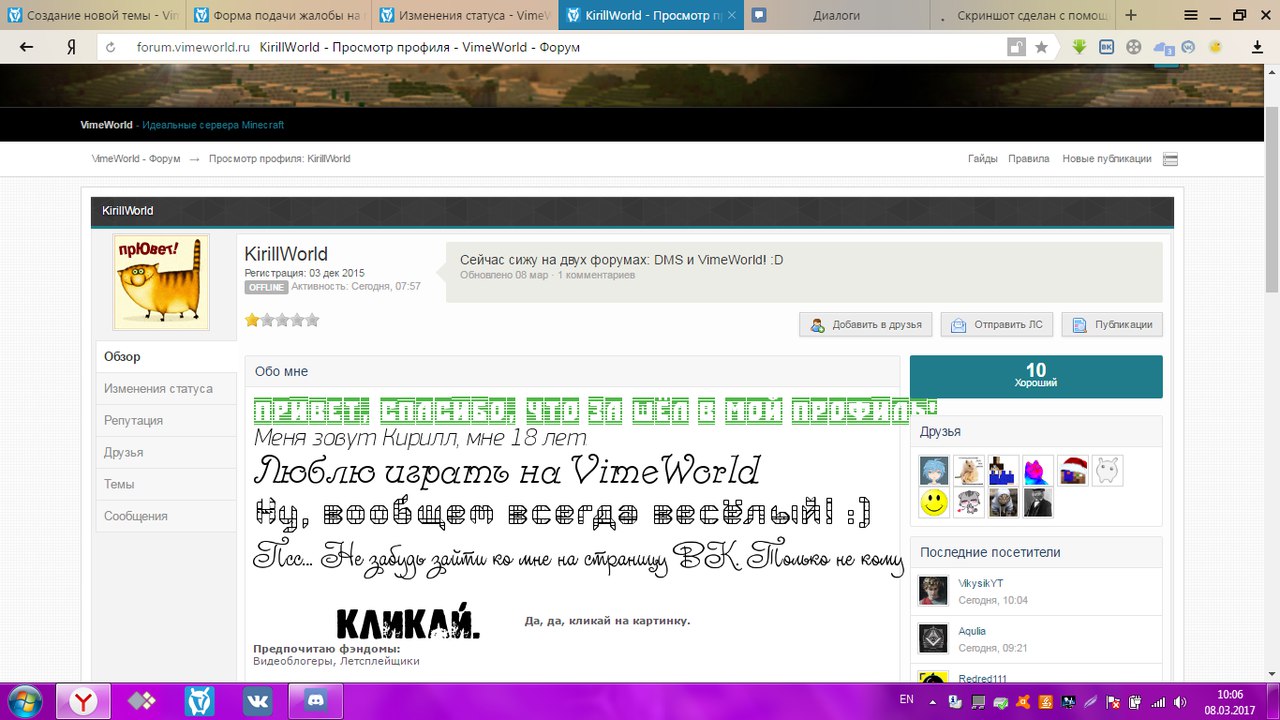Viewport: 1280px width, 720px height.
Task: Open the forum quick navigation icon
Action: (1171, 159)
